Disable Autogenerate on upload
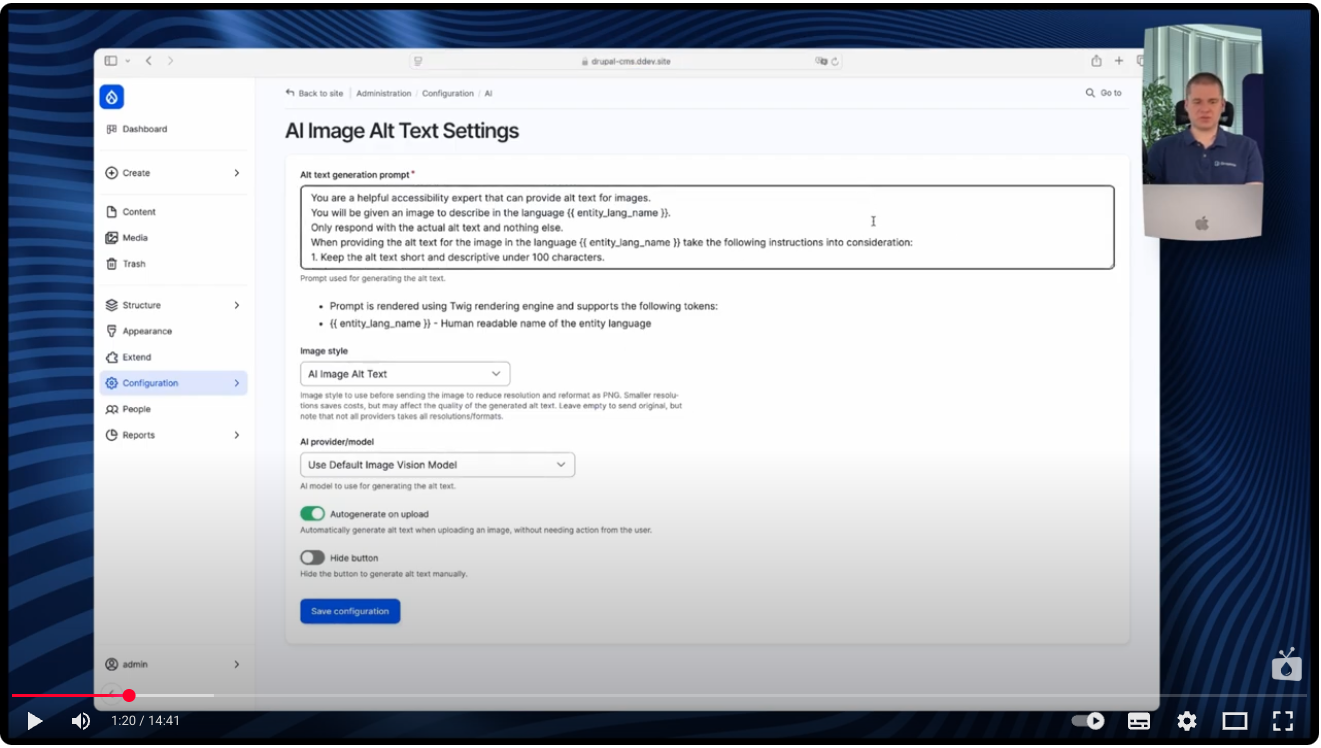Screen dimensions: 1321x748 [x=312, y=513]
